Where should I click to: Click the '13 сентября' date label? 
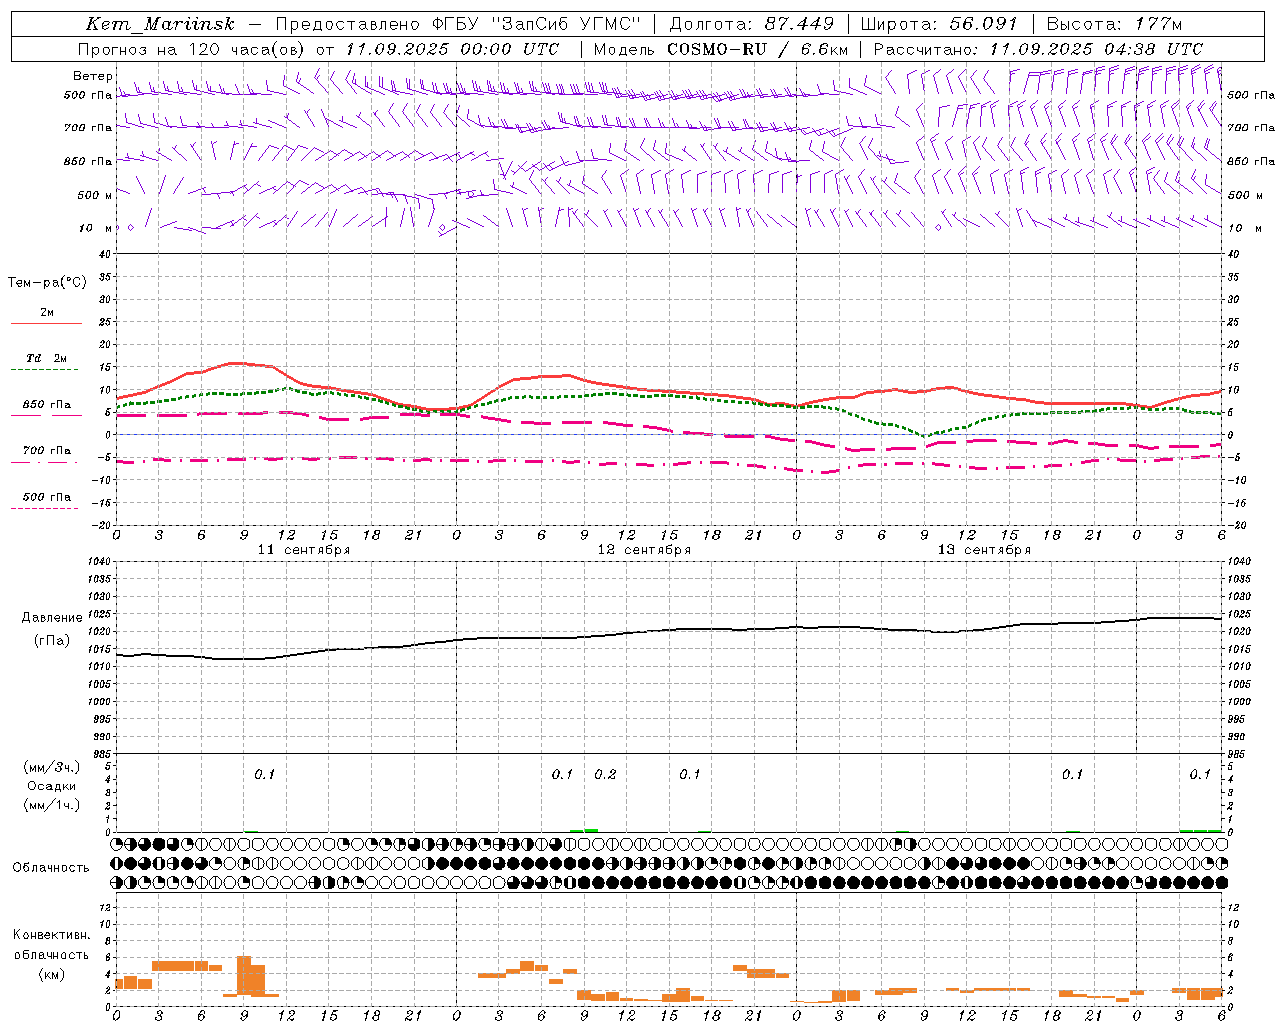pos(984,550)
